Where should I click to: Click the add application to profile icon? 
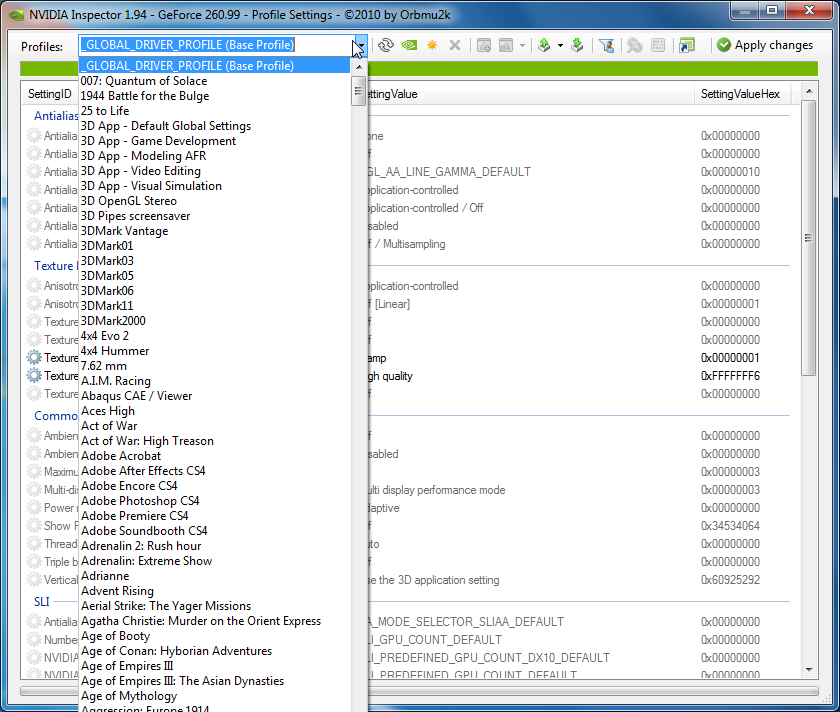tap(484, 45)
